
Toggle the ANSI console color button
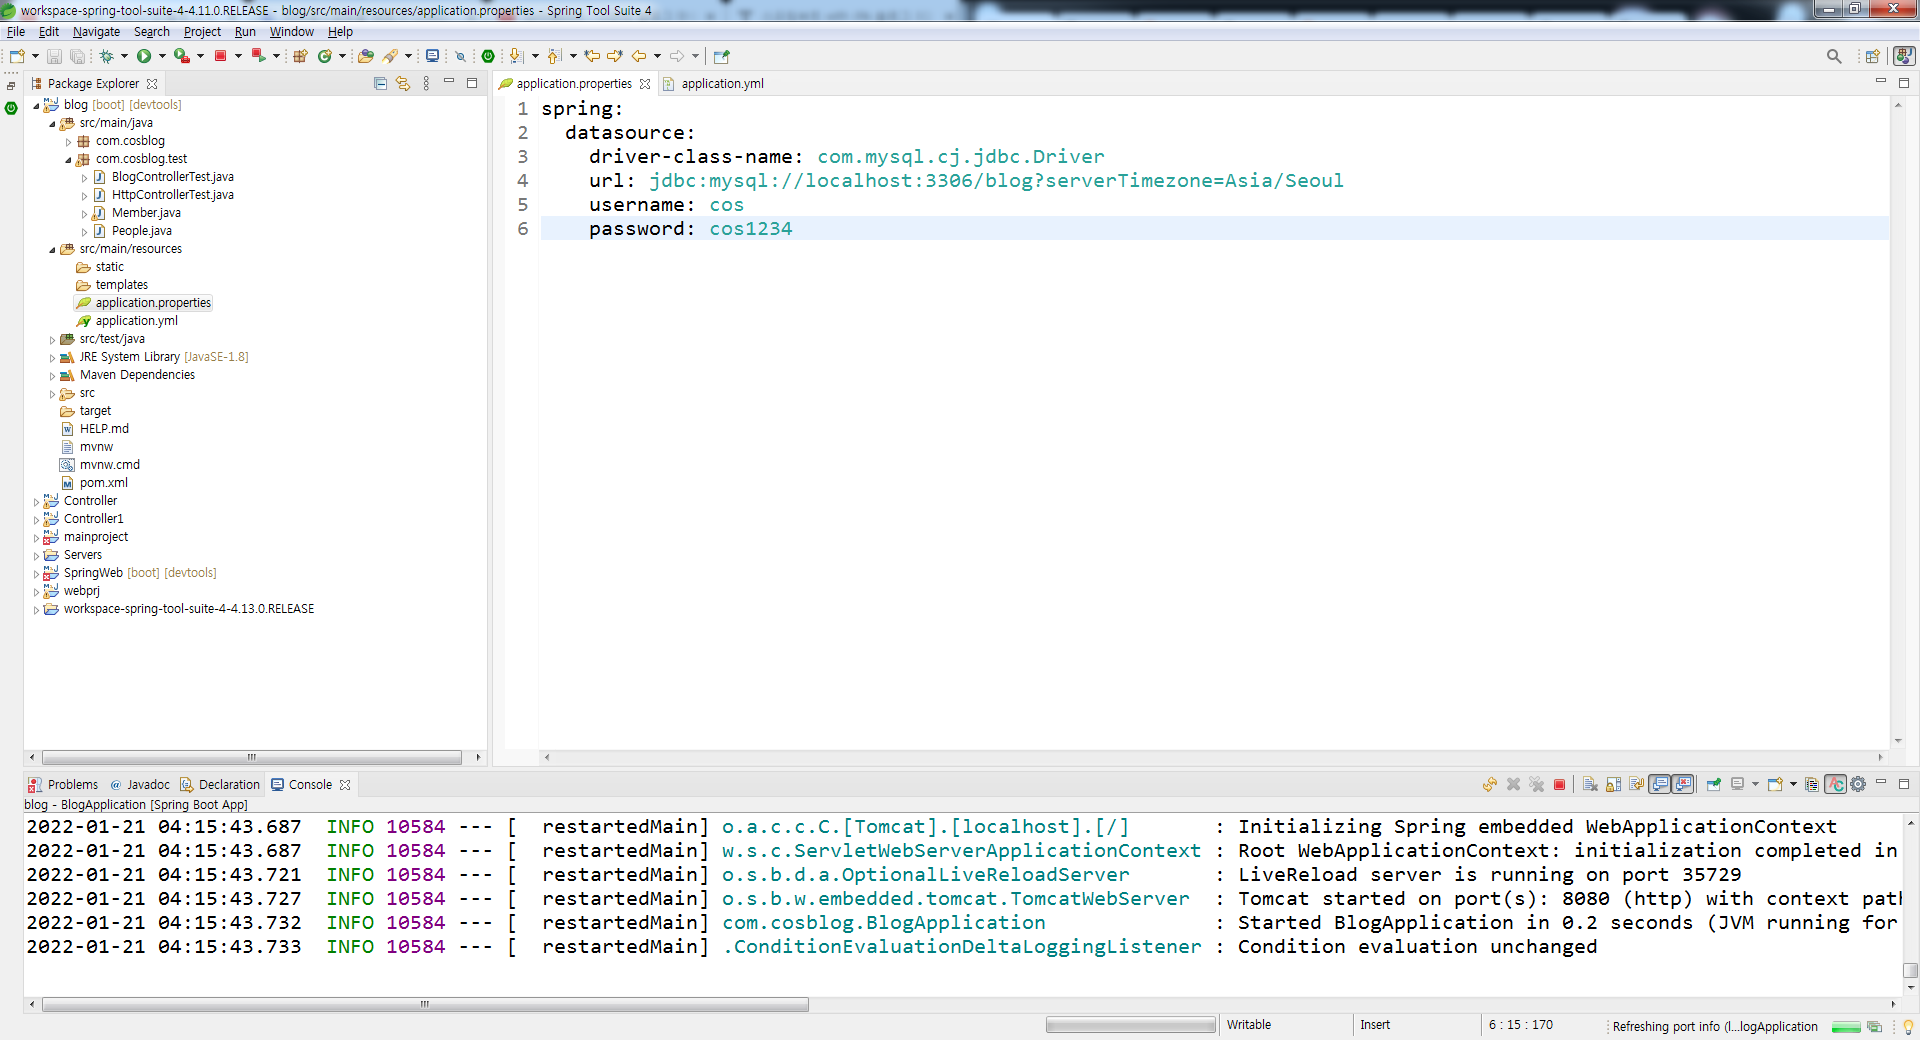pos(1835,784)
